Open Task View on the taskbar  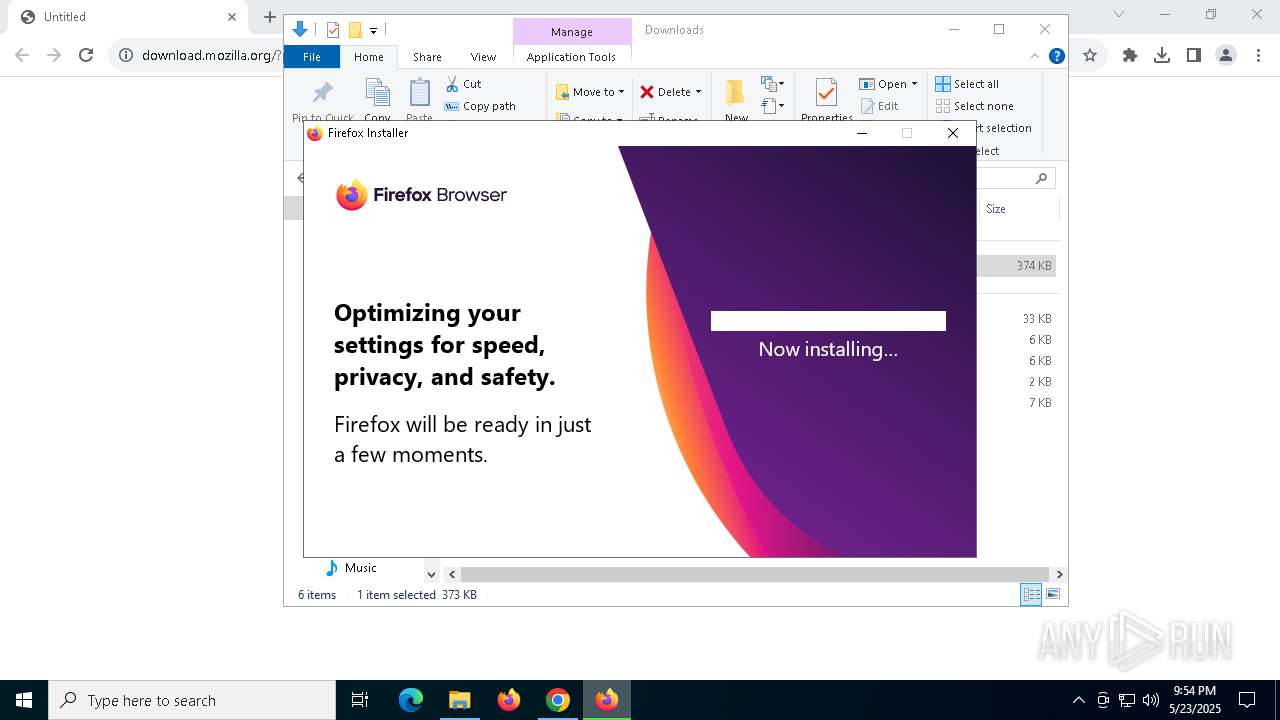(x=360, y=700)
